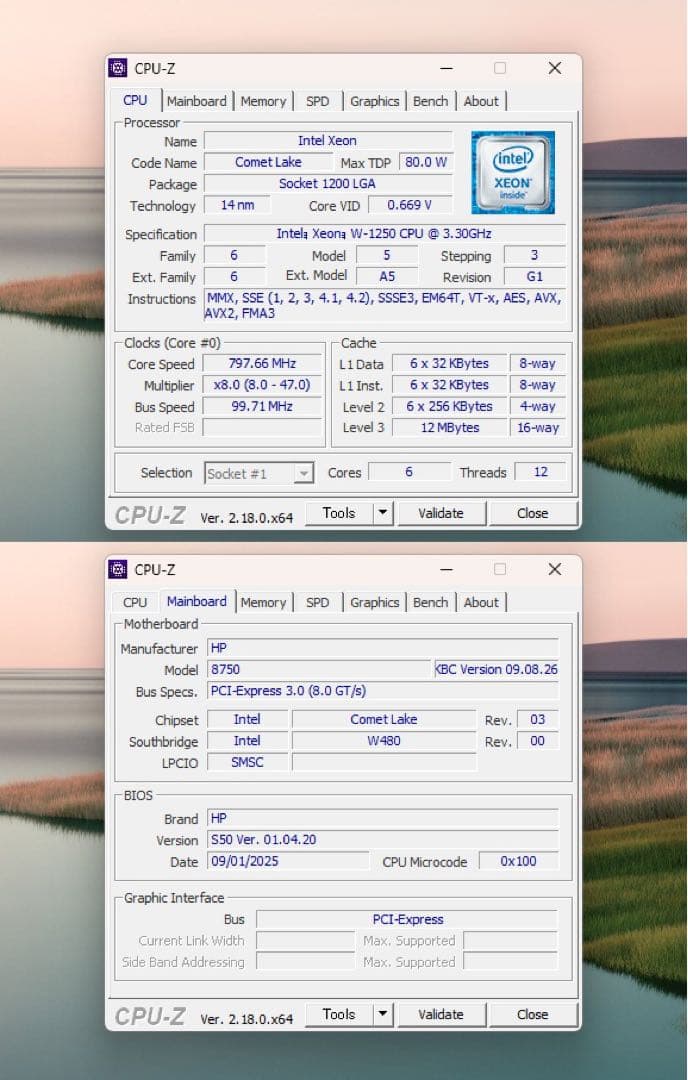
Task: Click 'PCI-Express 3.0 (8.0 GT/s)' bus specs
Action: 383,691
